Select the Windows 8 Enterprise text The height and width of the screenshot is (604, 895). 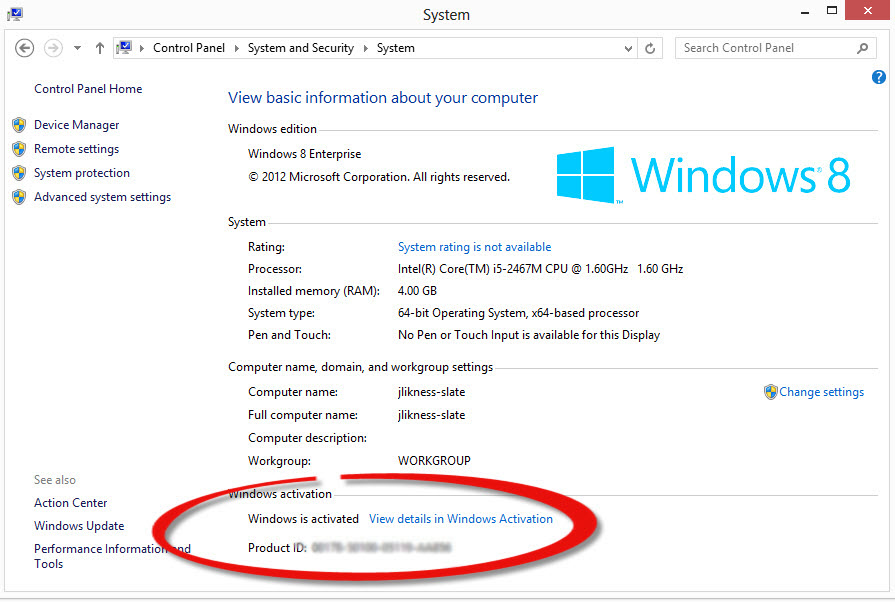pyautogui.click(x=304, y=154)
